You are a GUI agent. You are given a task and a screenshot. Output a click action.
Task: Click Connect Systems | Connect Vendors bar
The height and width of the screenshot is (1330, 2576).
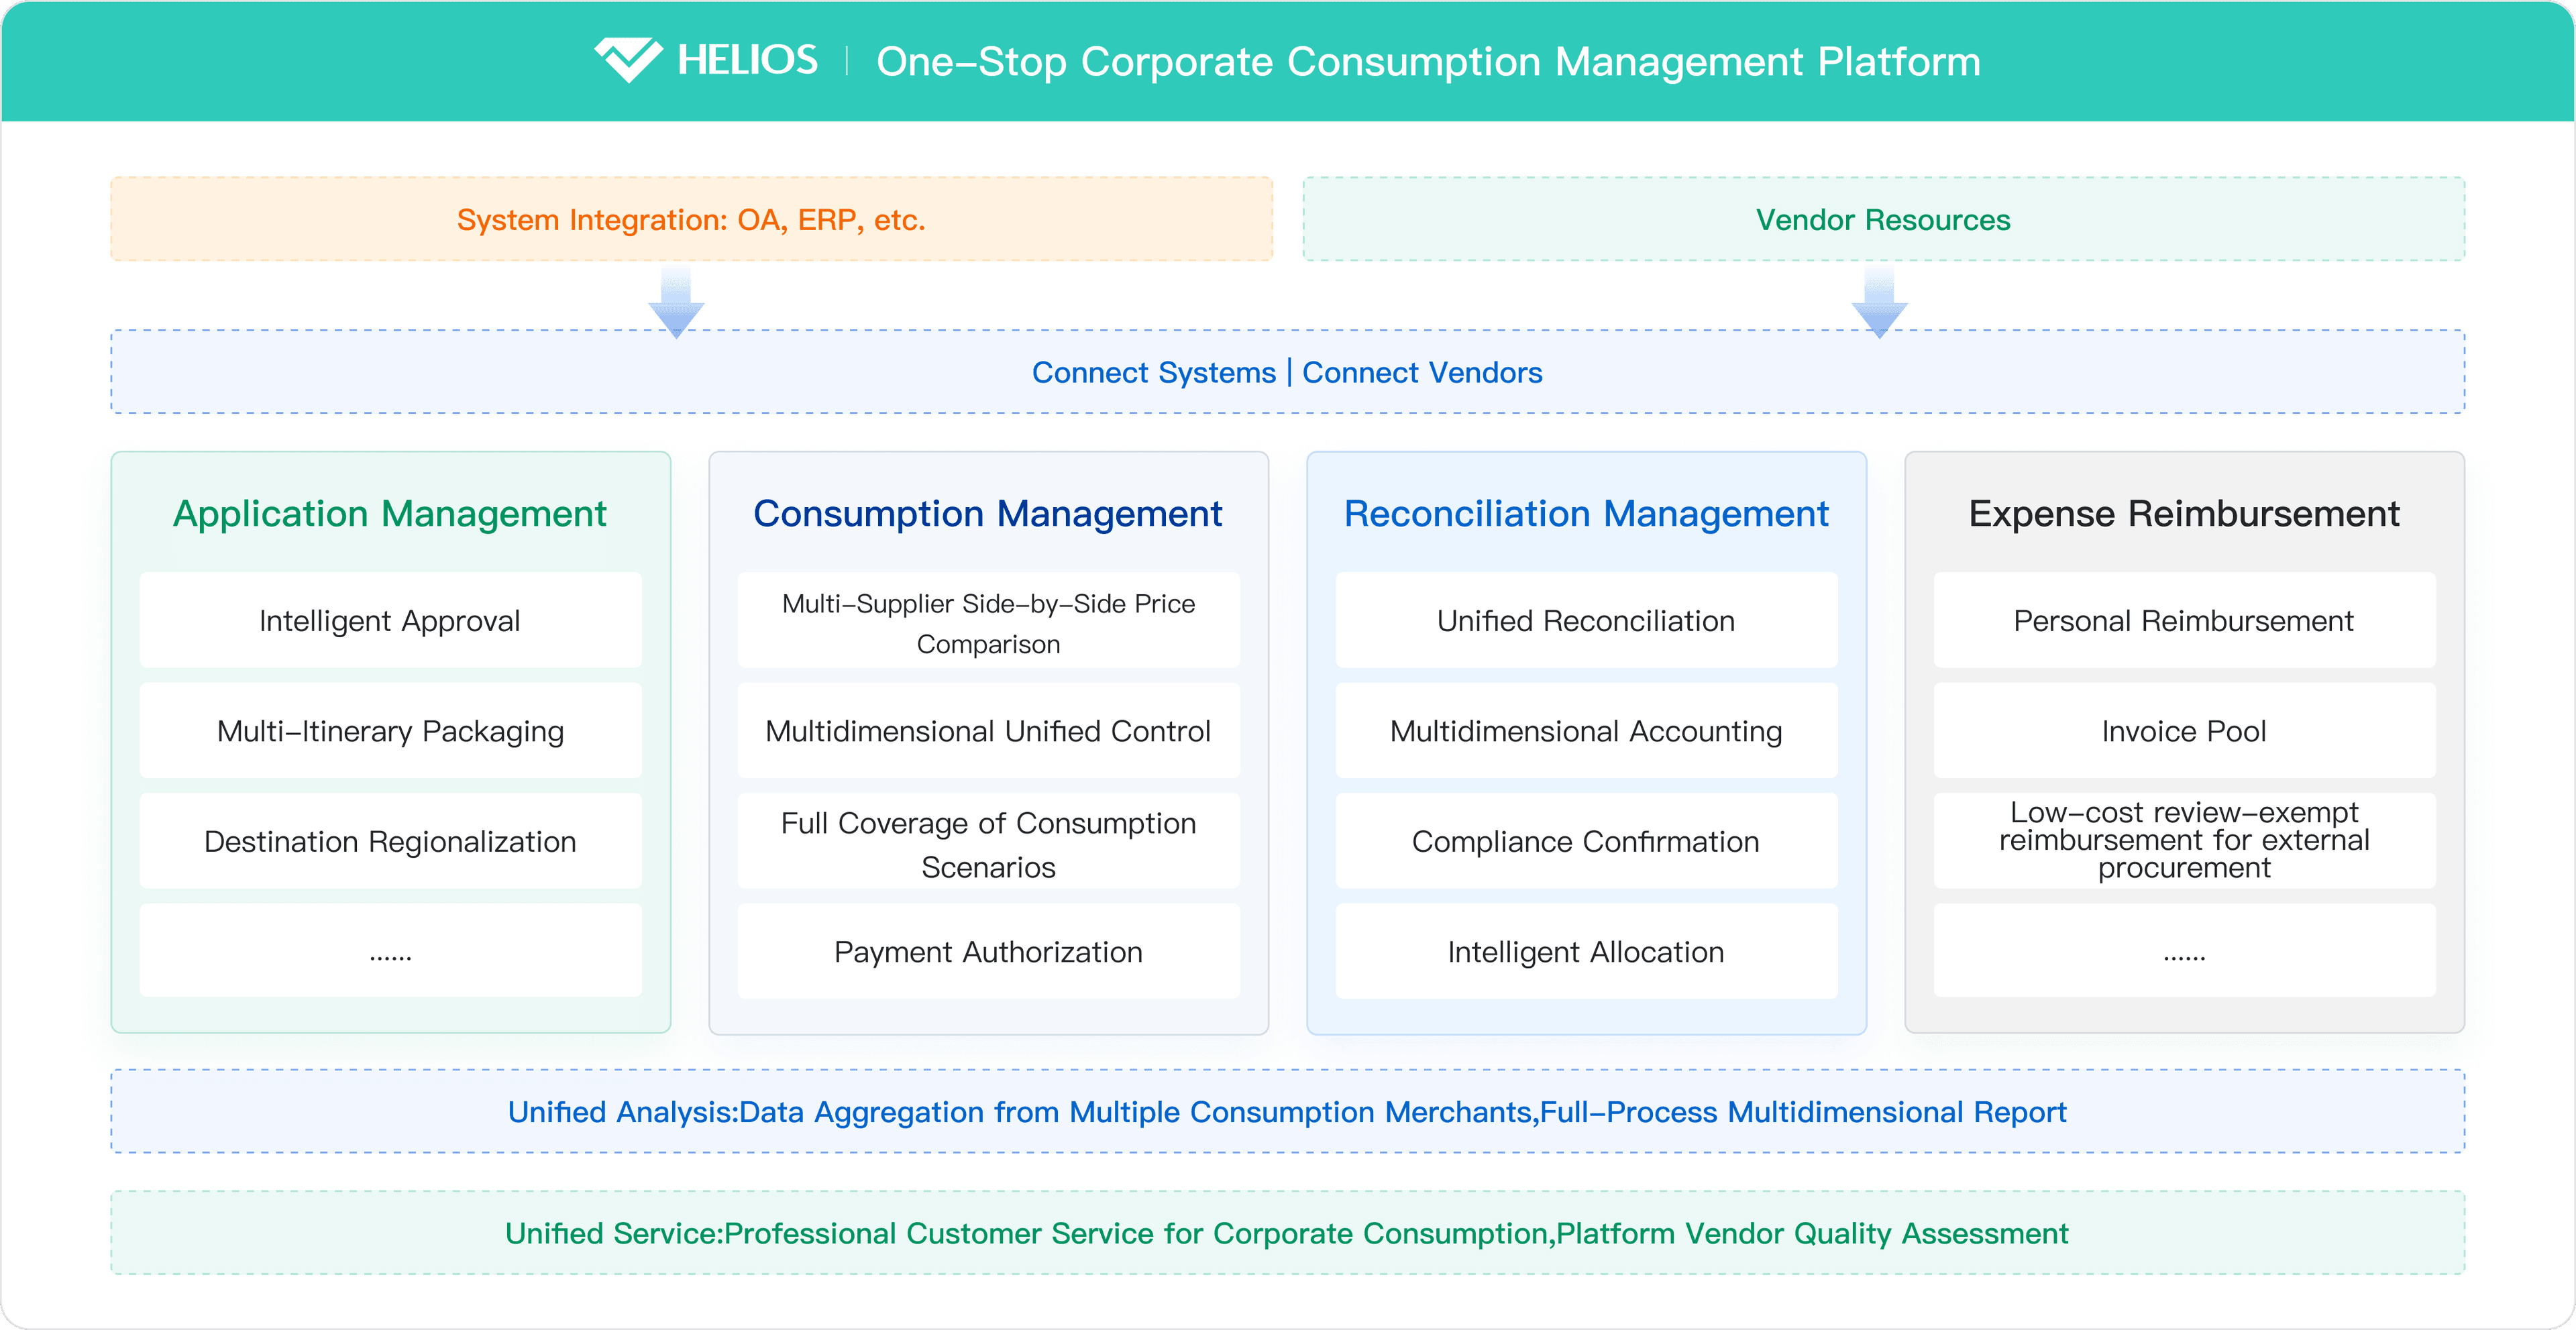[1287, 372]
